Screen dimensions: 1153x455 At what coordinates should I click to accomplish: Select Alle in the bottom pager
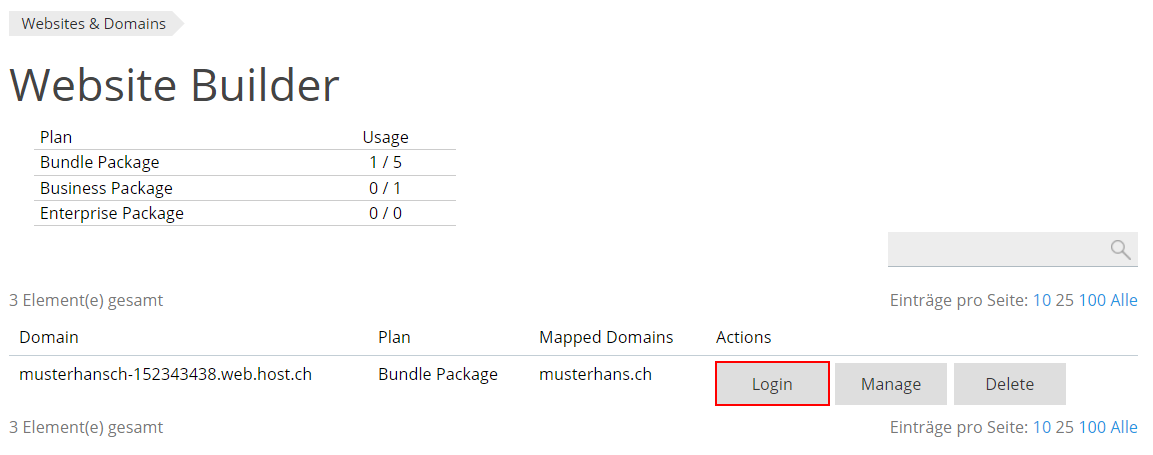(x=1124, y=427)
